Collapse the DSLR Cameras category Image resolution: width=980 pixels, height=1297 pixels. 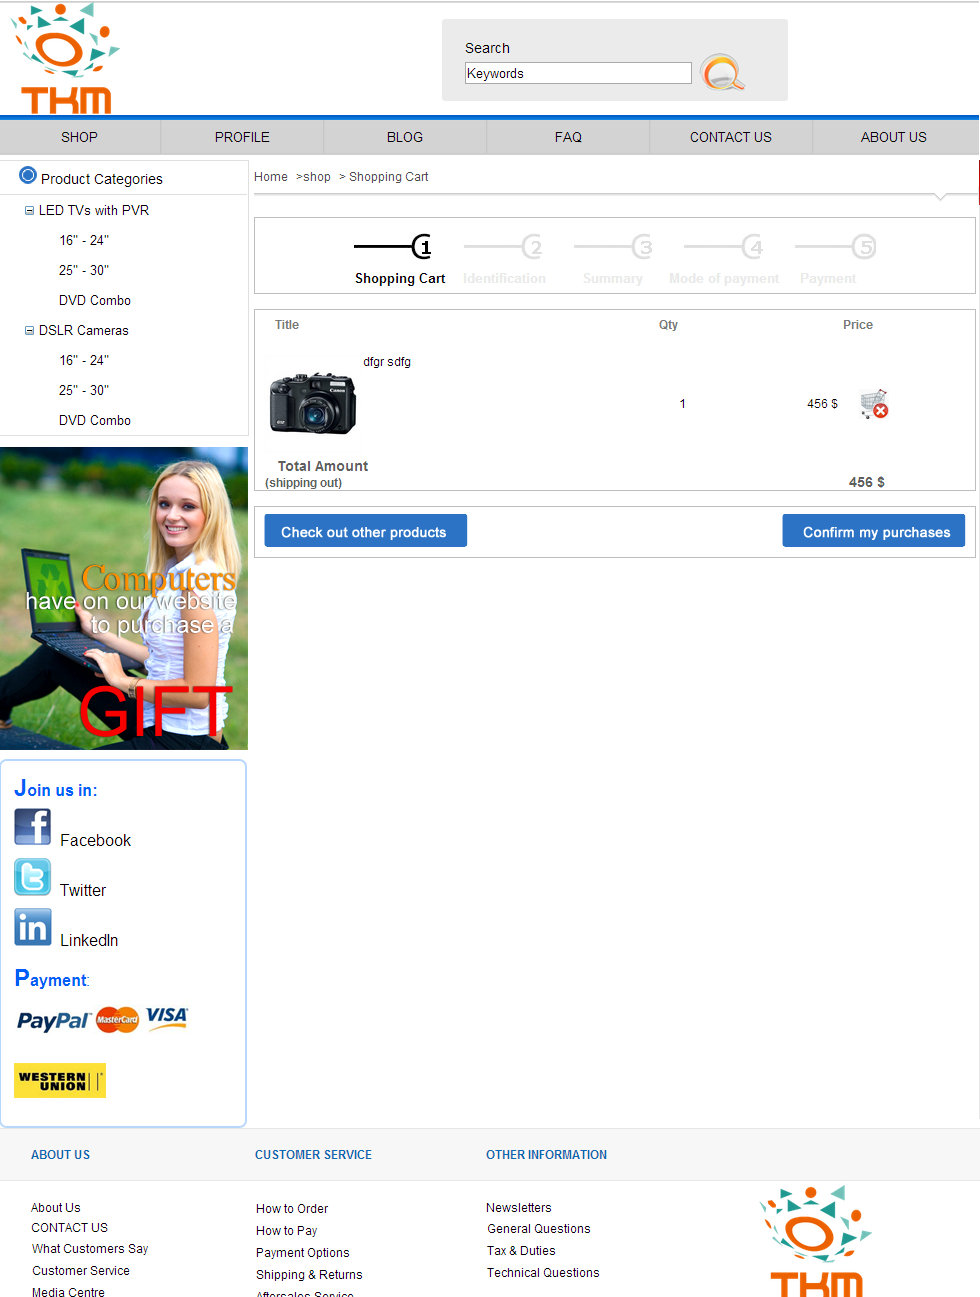tap(29, 331)
